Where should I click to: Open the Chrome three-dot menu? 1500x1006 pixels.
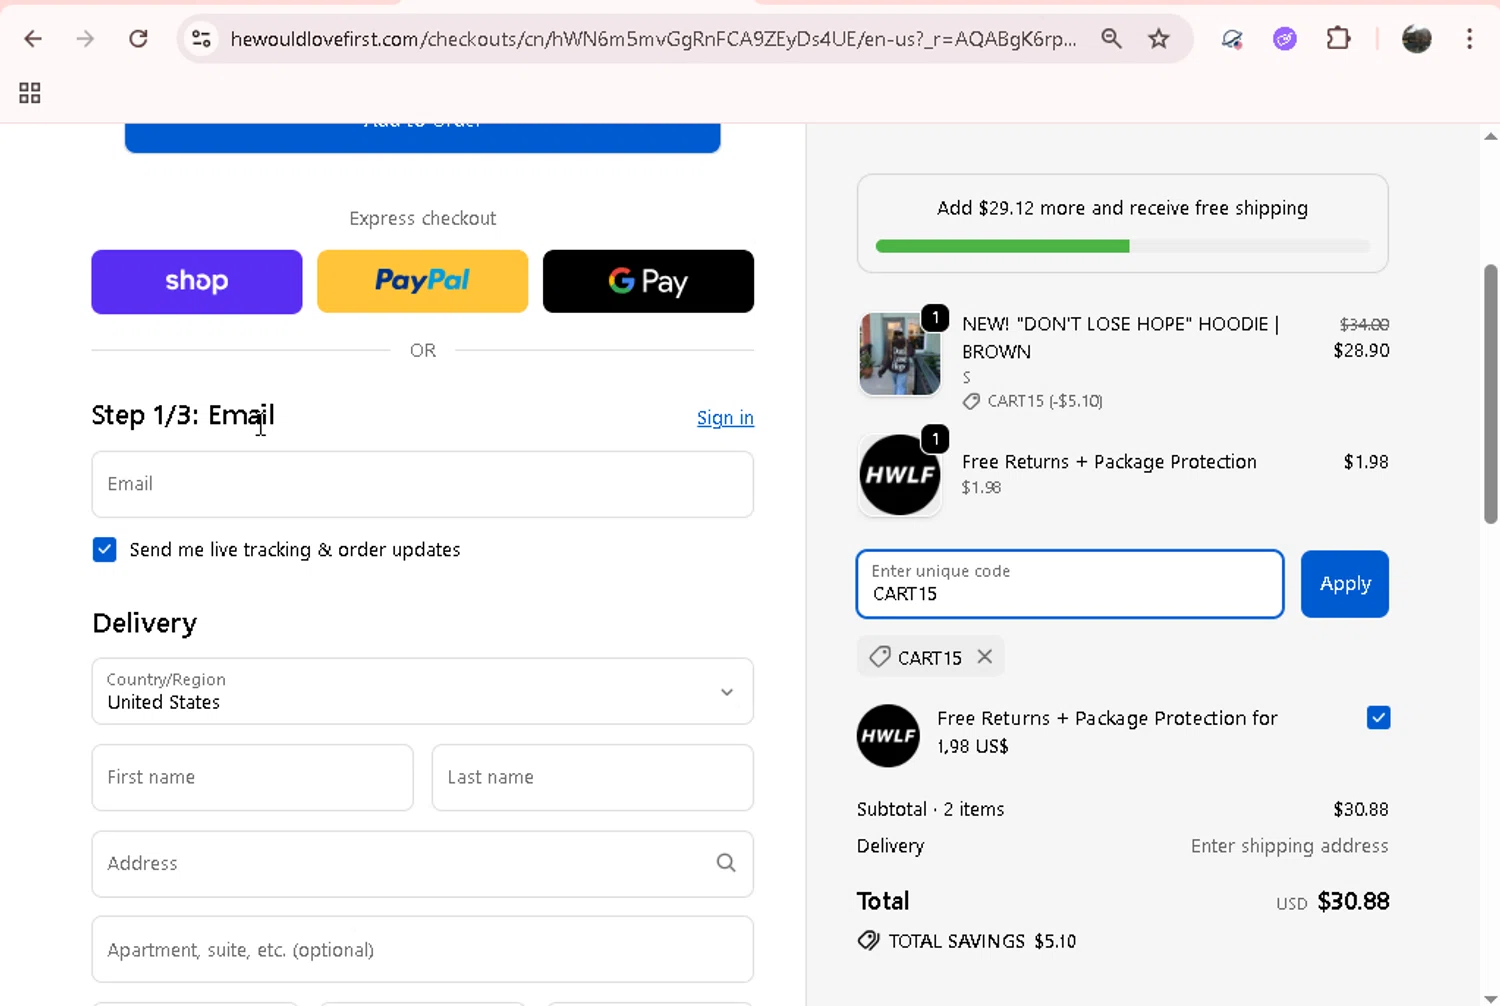[x=1469, y=39]
